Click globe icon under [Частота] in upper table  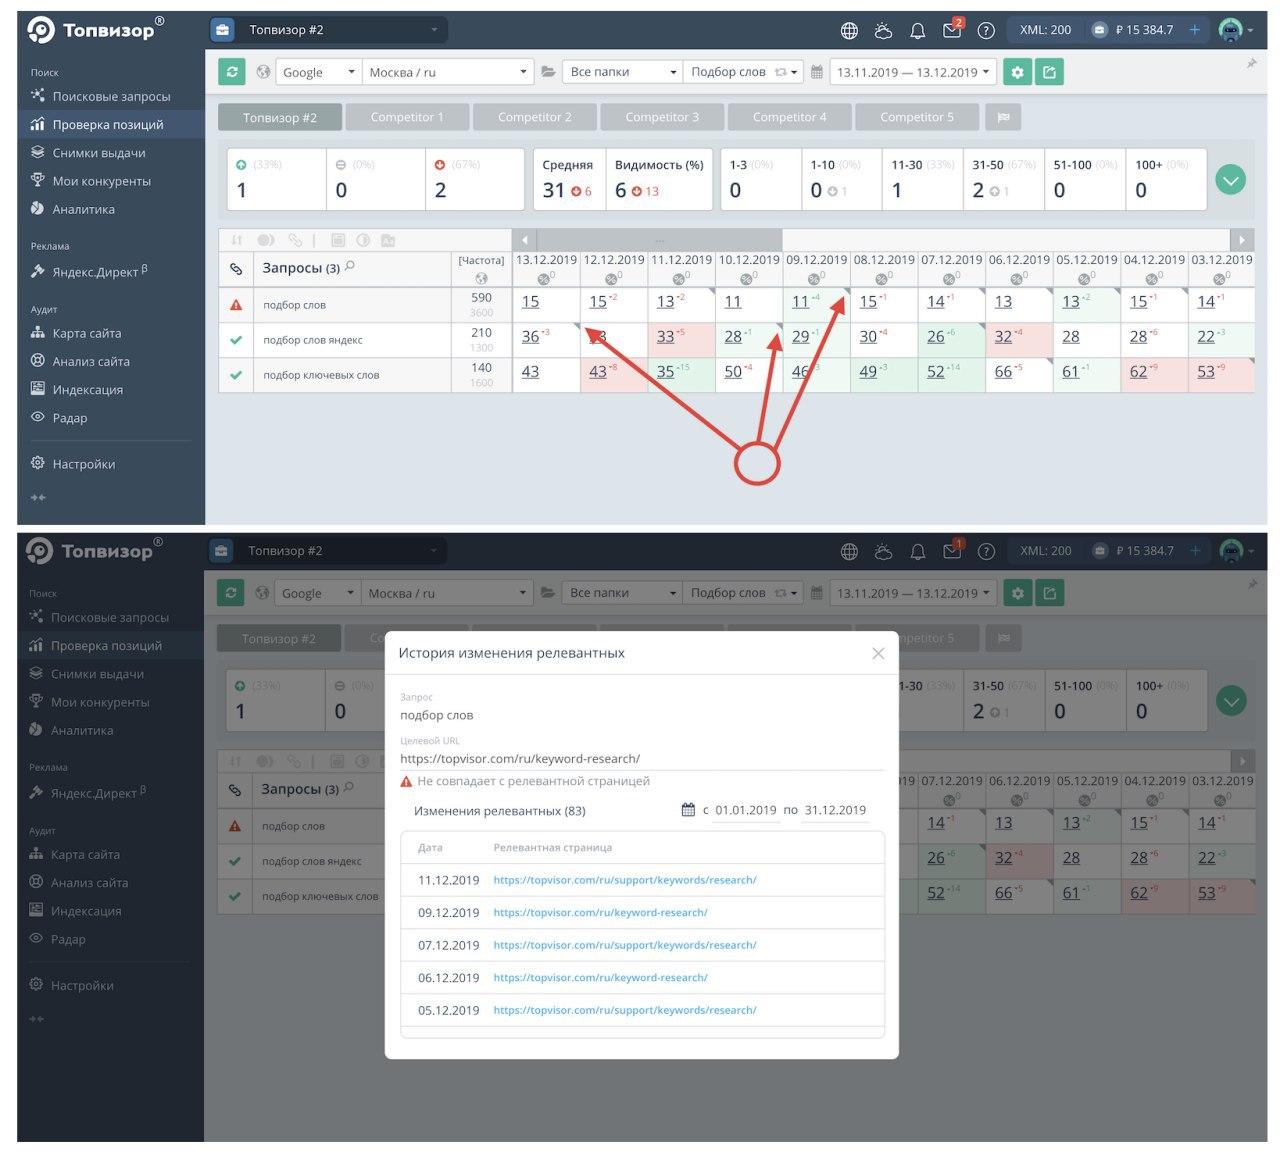(x=481, y=278)
